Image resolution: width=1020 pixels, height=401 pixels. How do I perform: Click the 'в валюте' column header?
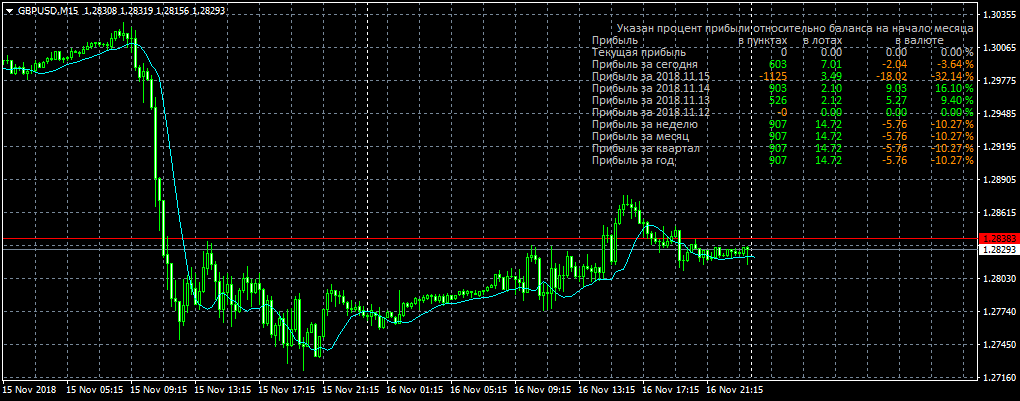pyautogui.click(x=920, y=40)
